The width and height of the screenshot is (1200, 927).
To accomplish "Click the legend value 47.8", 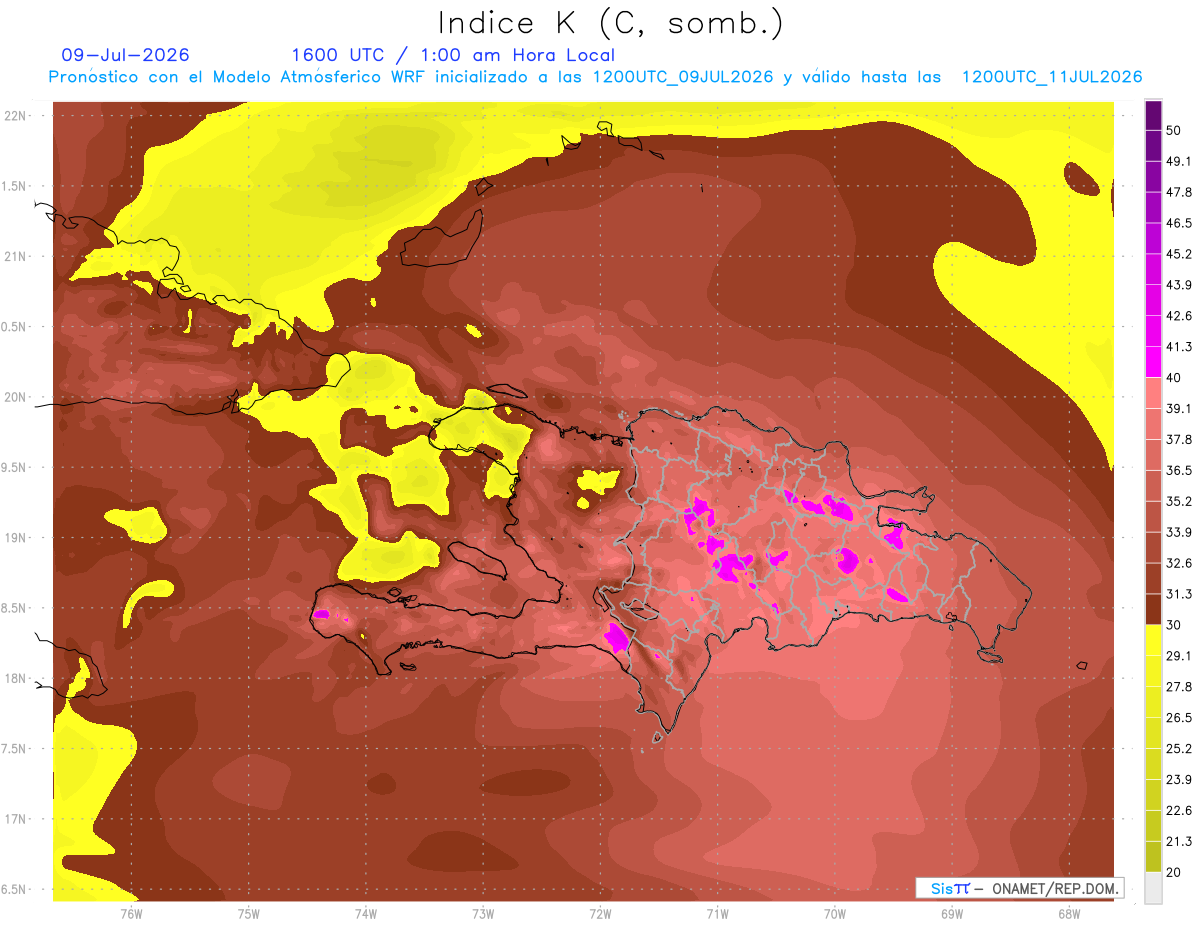I will tap(1179, 192).
